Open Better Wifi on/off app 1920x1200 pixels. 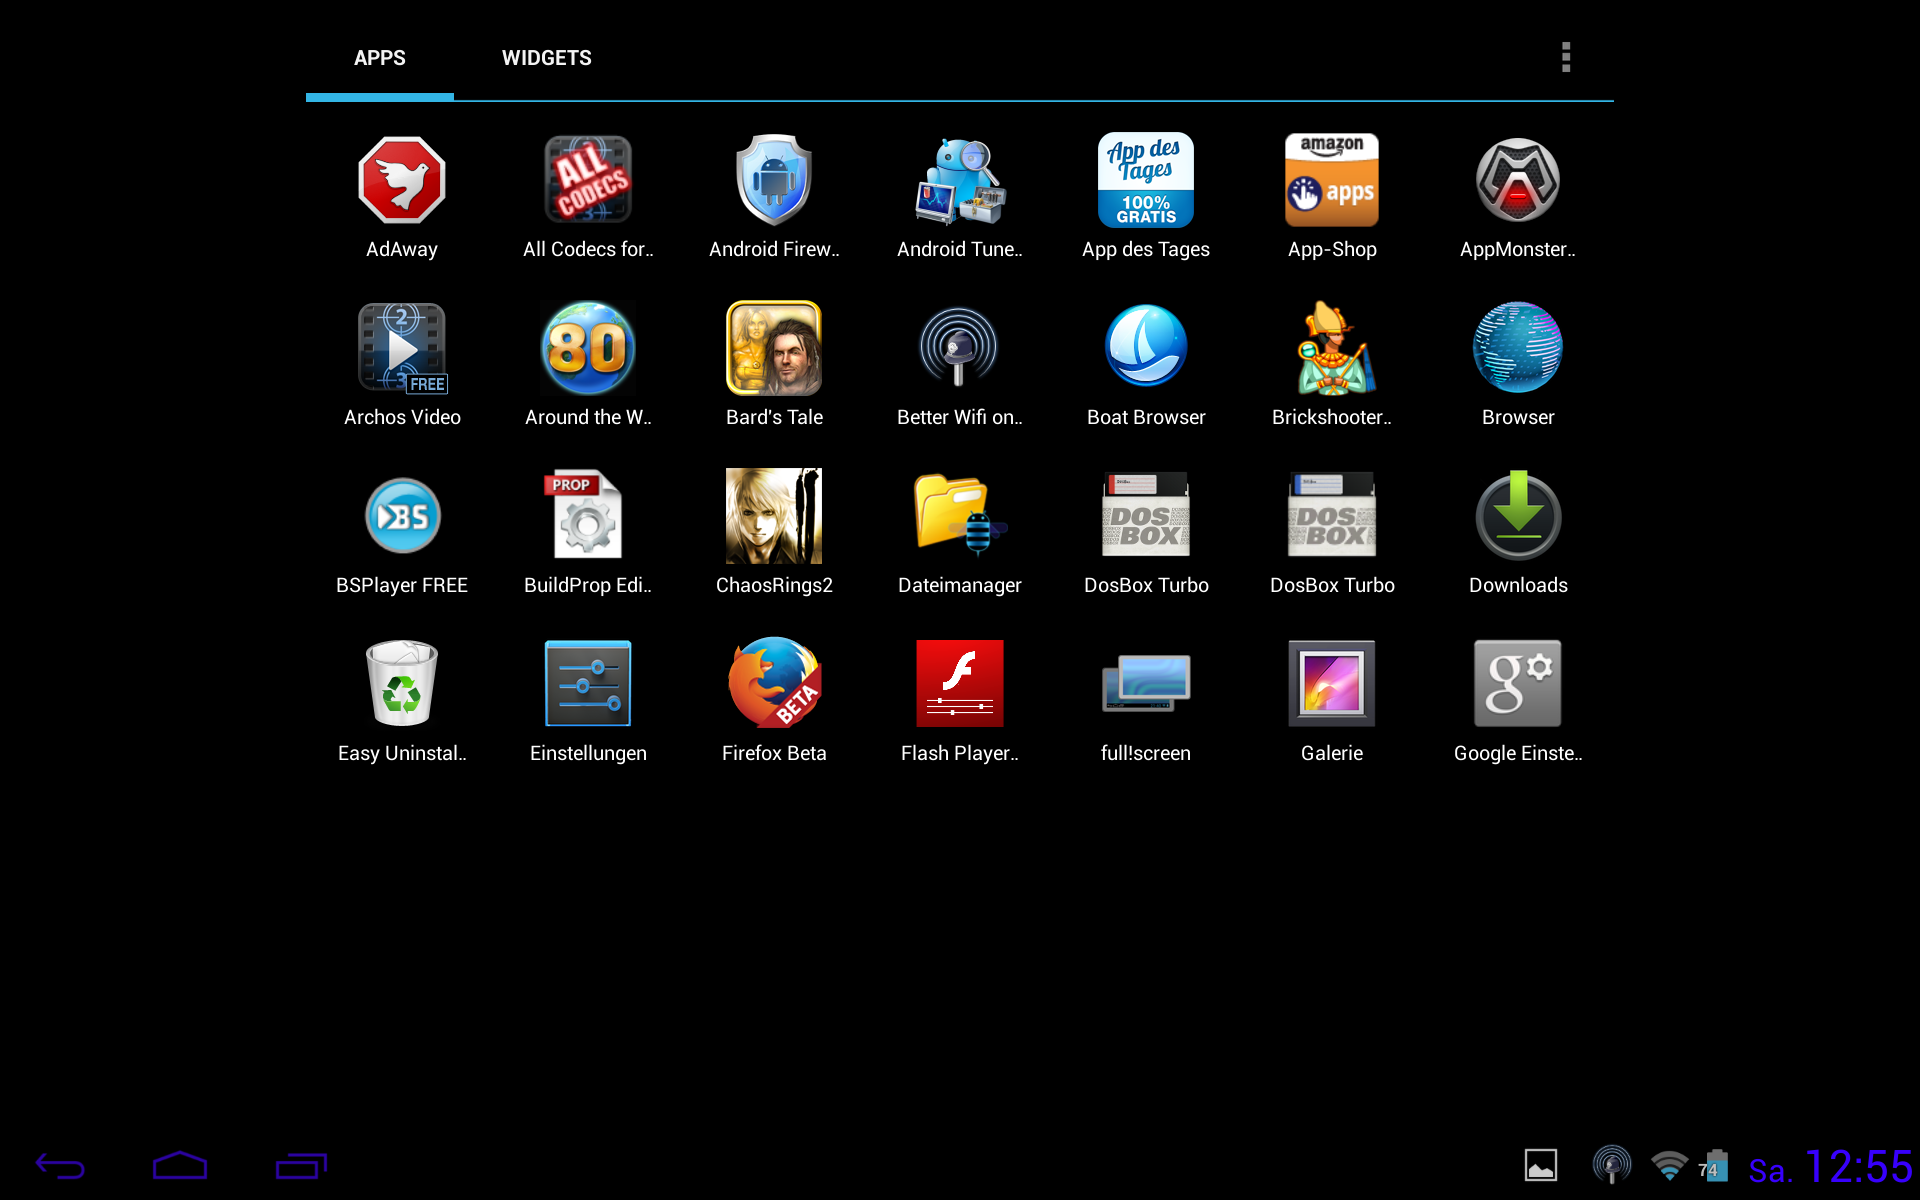pyautogui.click(x=960, y=349)
